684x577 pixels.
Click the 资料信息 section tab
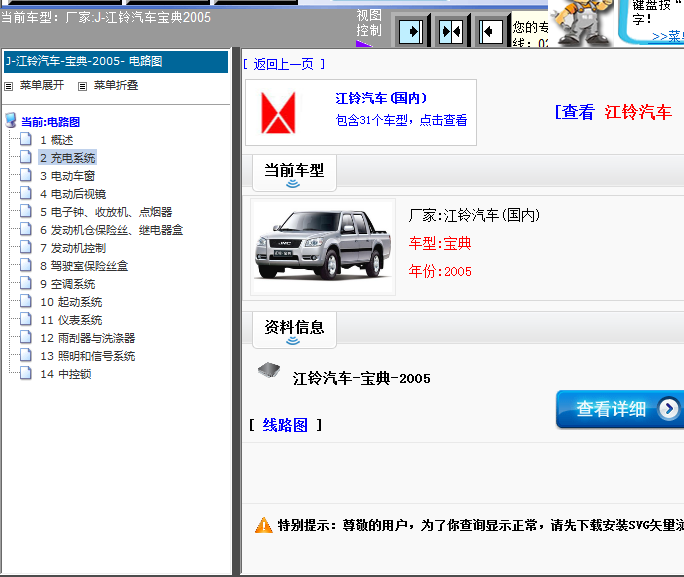(294, 330)
